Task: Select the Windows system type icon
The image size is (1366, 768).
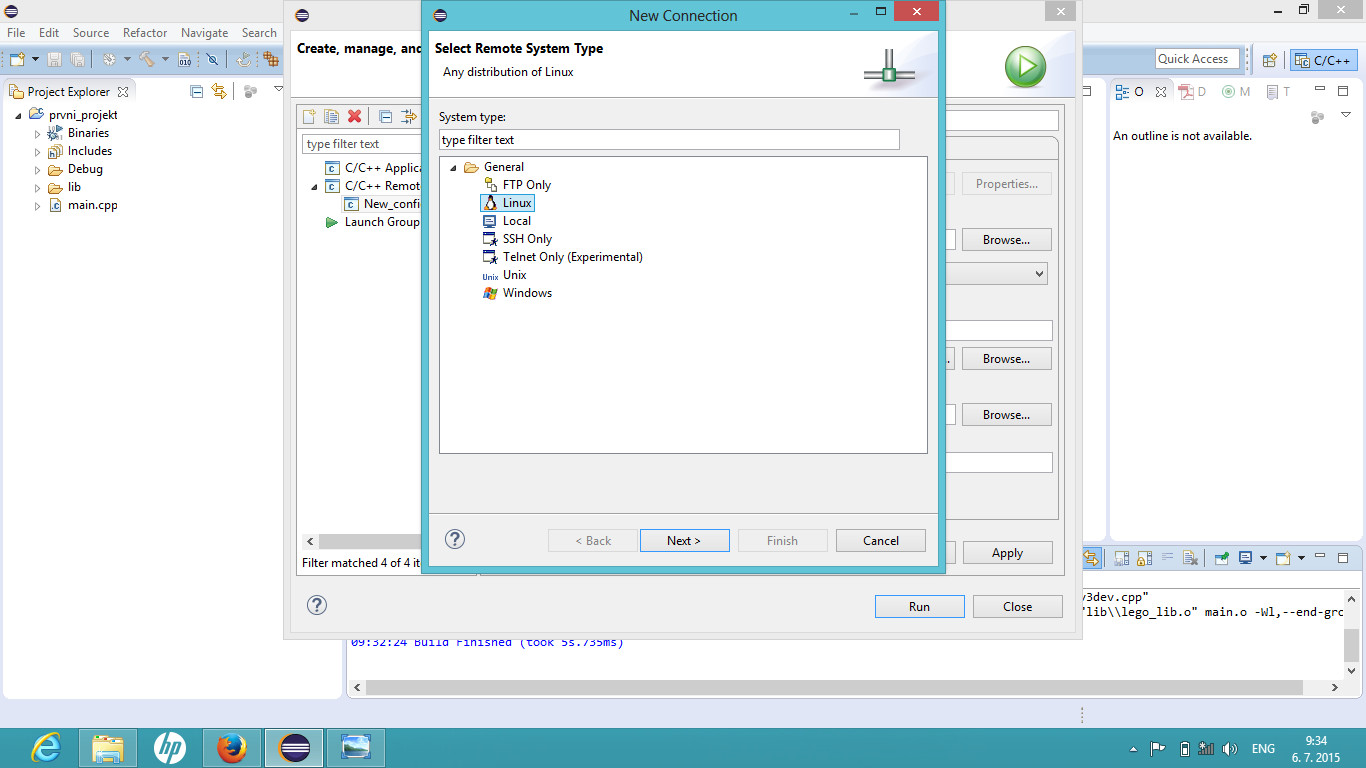Action: [490, 293]
